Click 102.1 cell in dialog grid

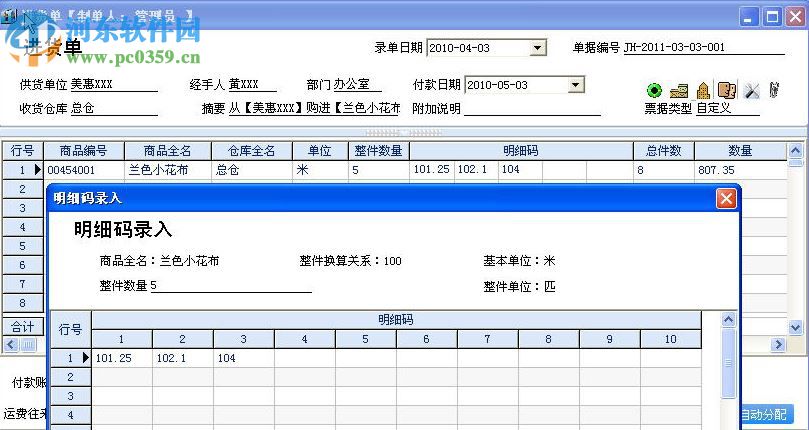183,358
